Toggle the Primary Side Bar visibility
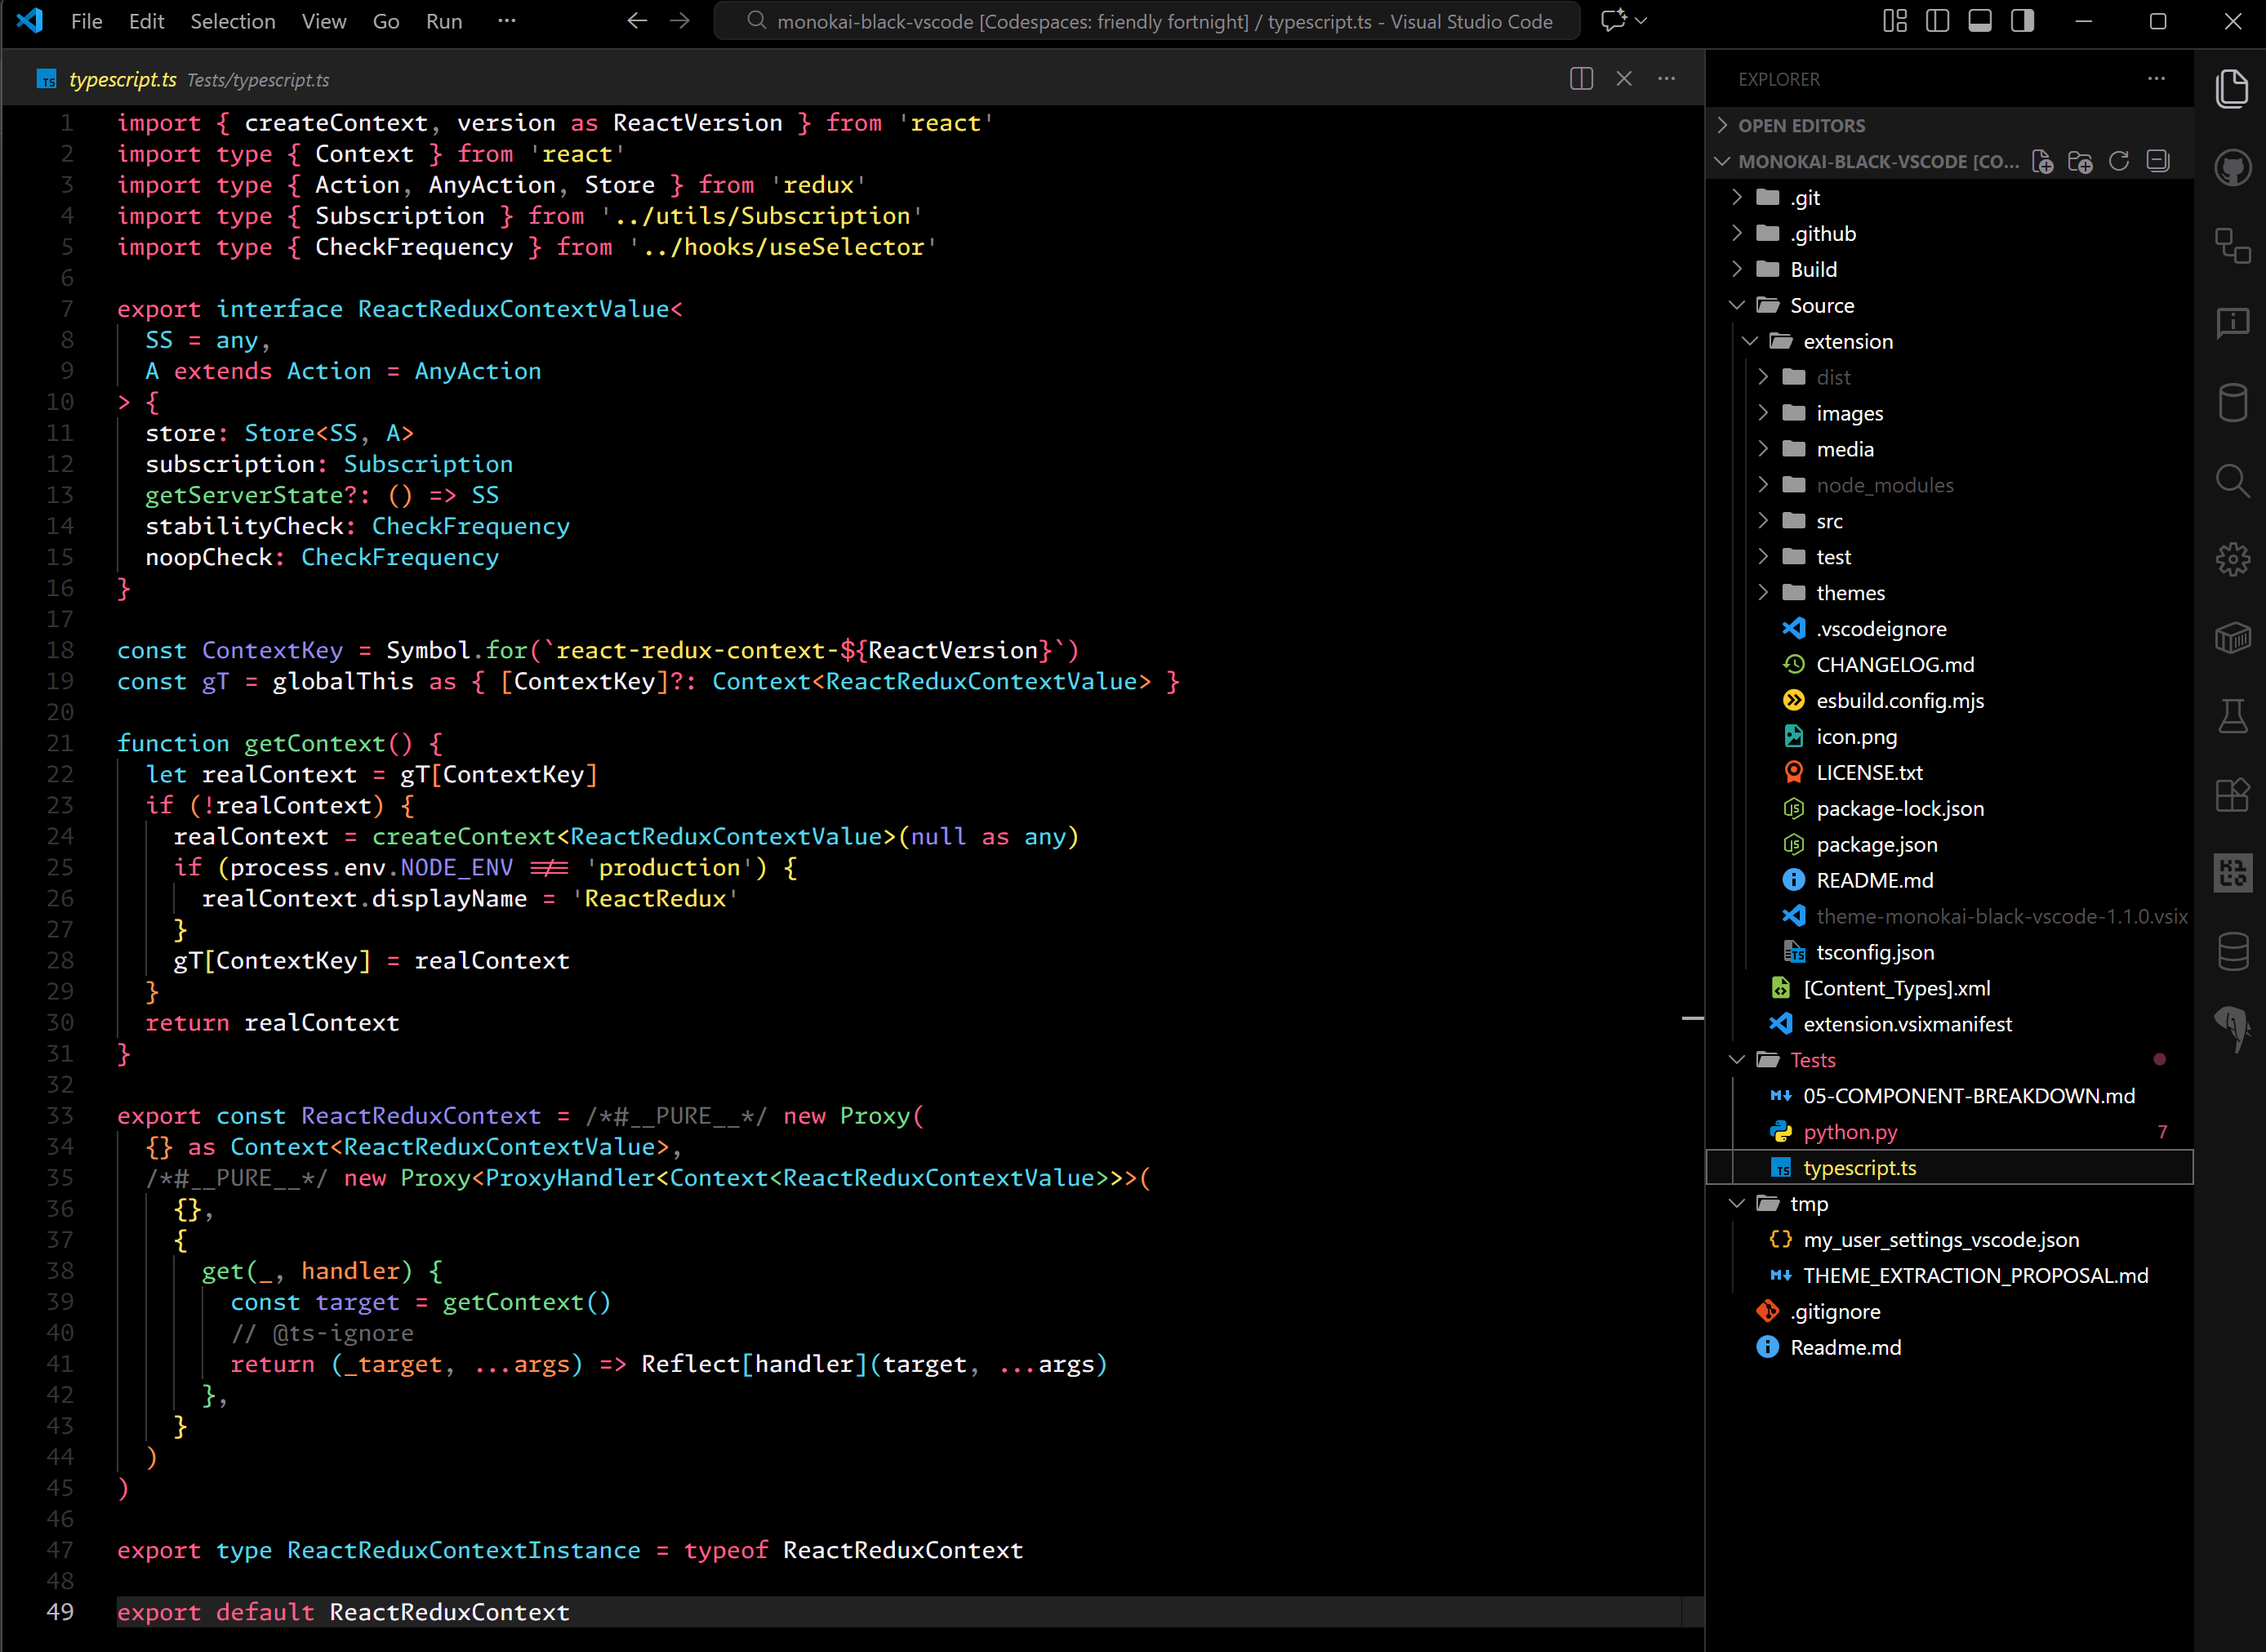Viewport: 2266px width, 1652px height. point(1937,20)
